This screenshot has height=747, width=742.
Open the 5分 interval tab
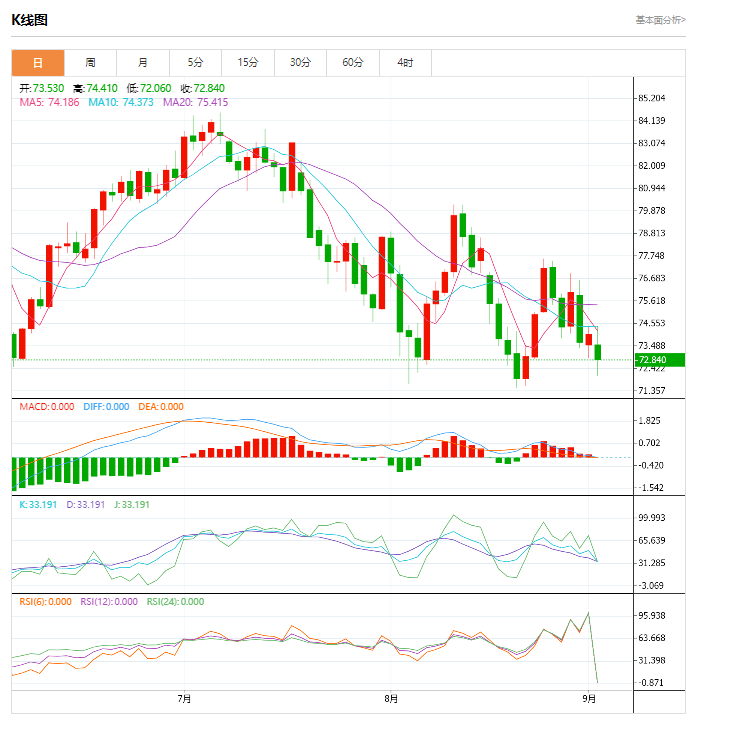click(x=195, y=63)
